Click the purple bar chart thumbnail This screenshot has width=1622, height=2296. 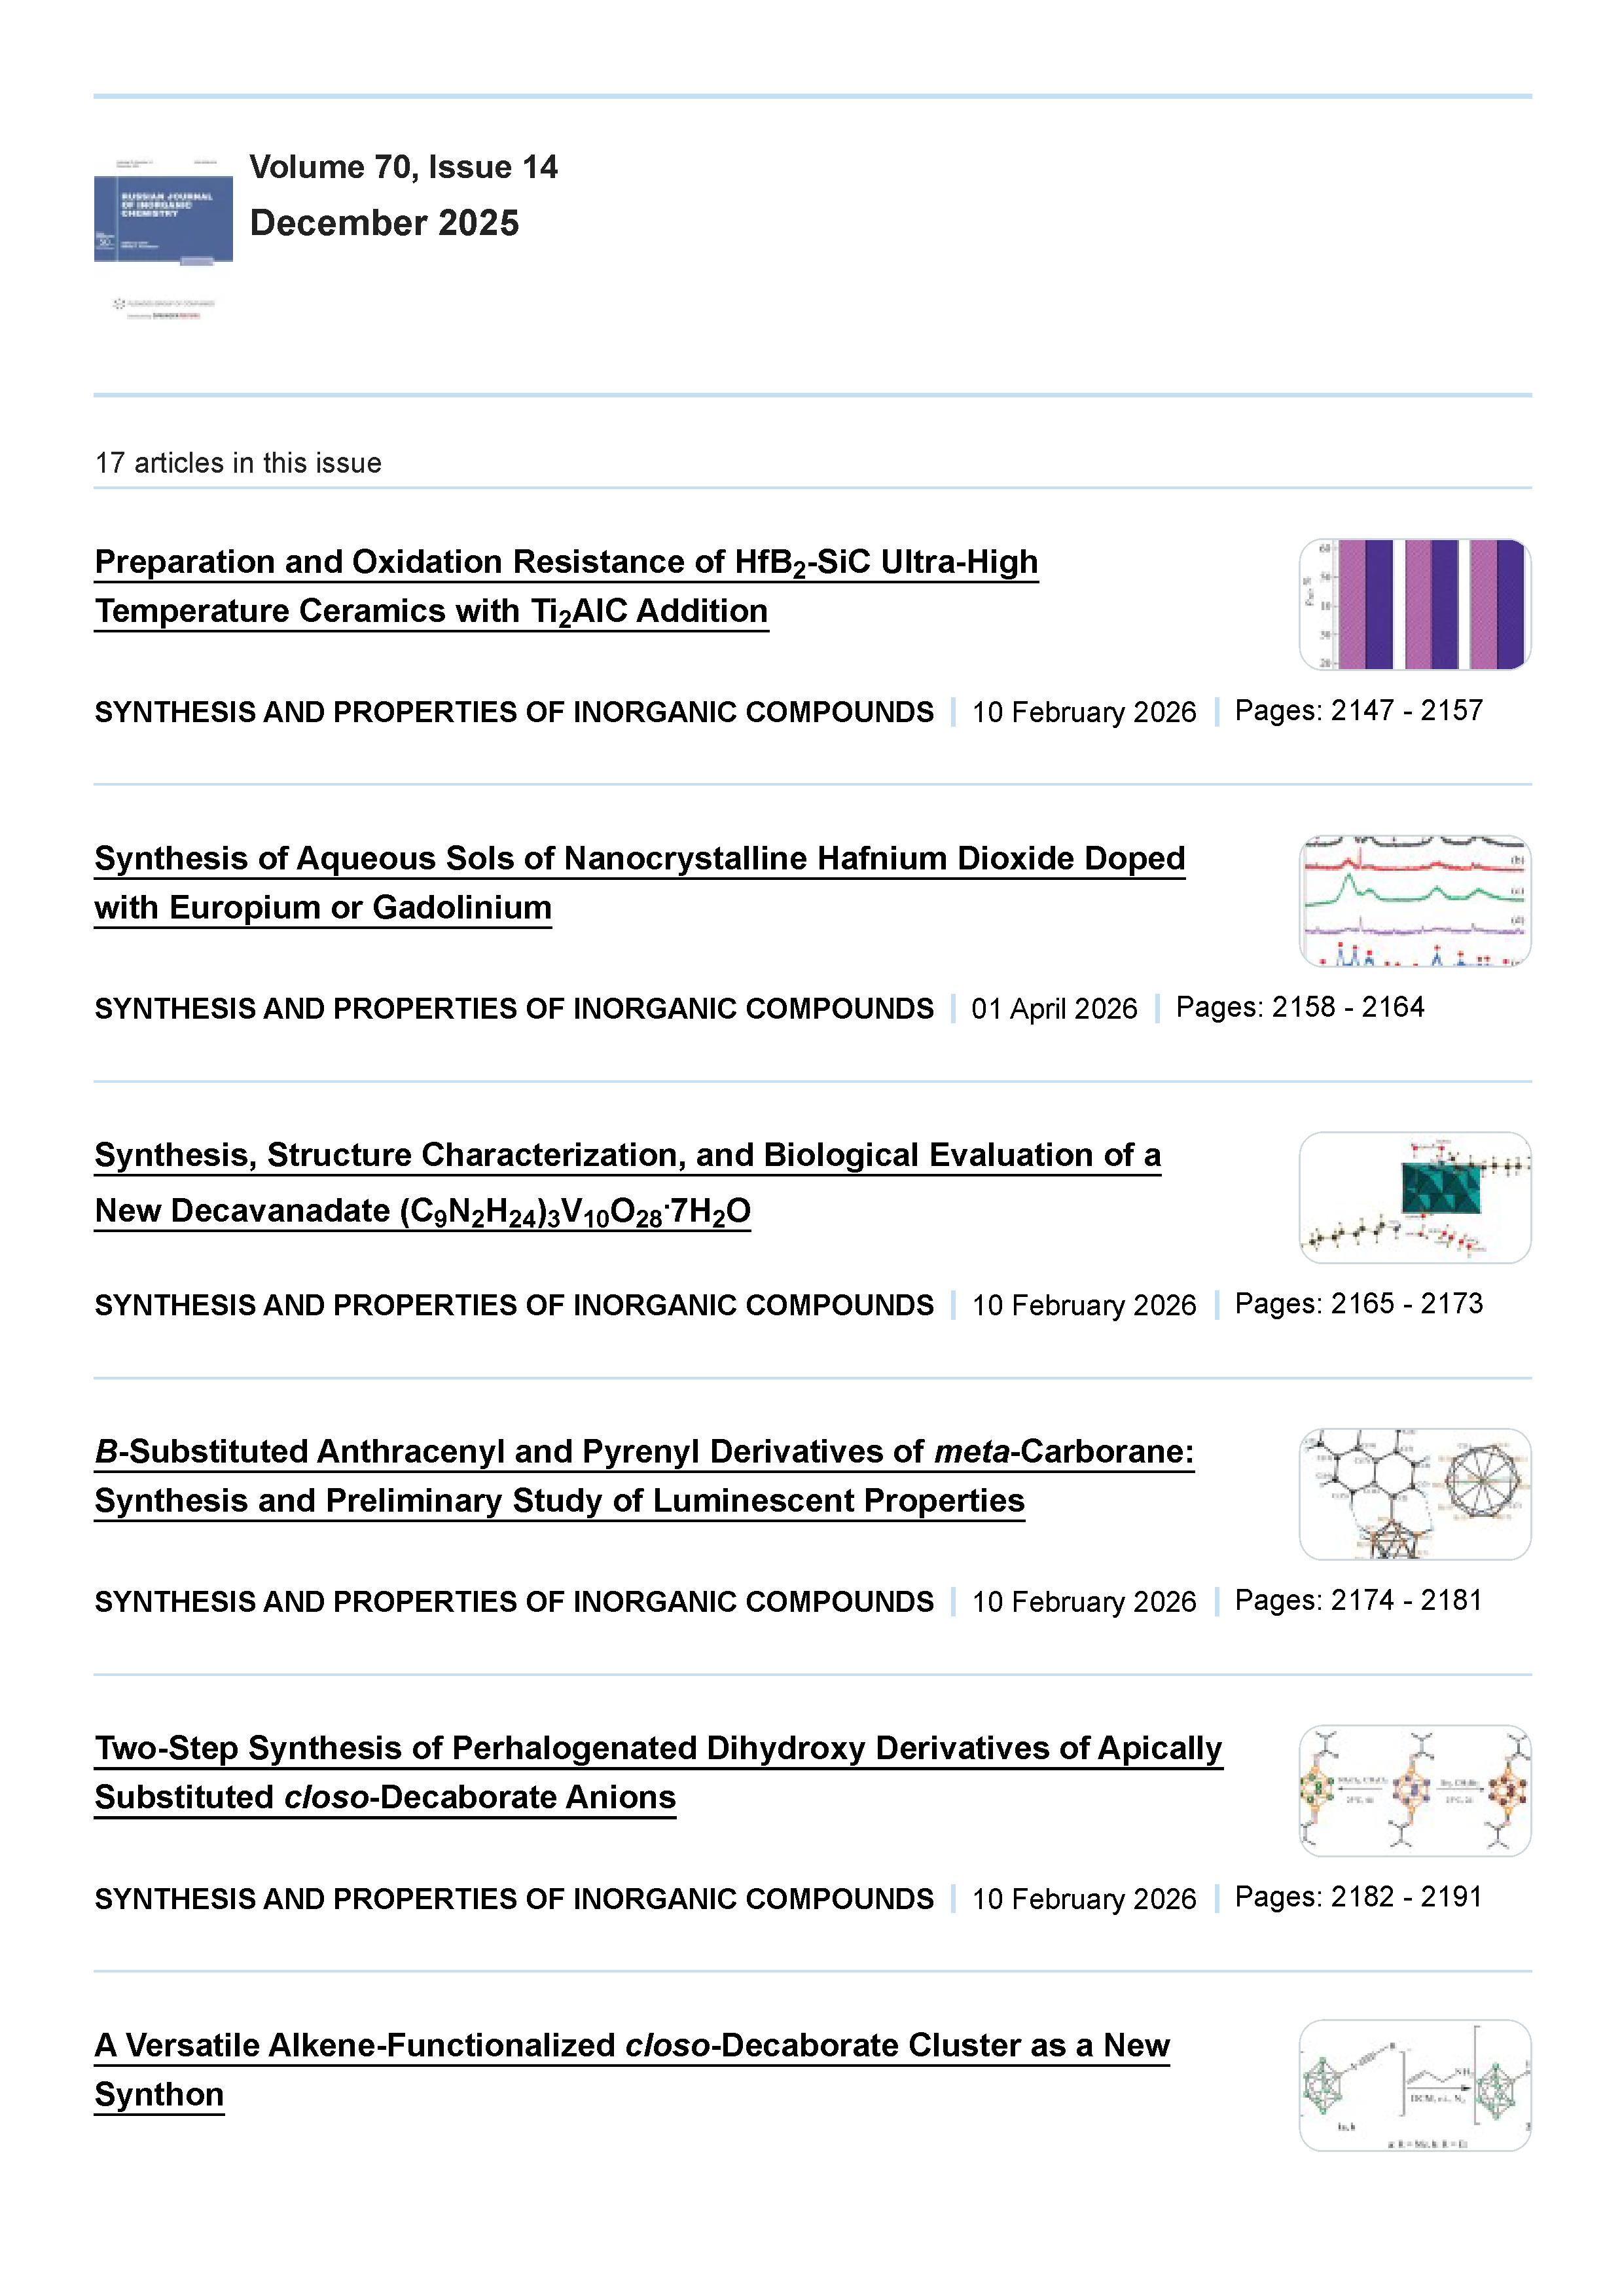(1414, 604)
